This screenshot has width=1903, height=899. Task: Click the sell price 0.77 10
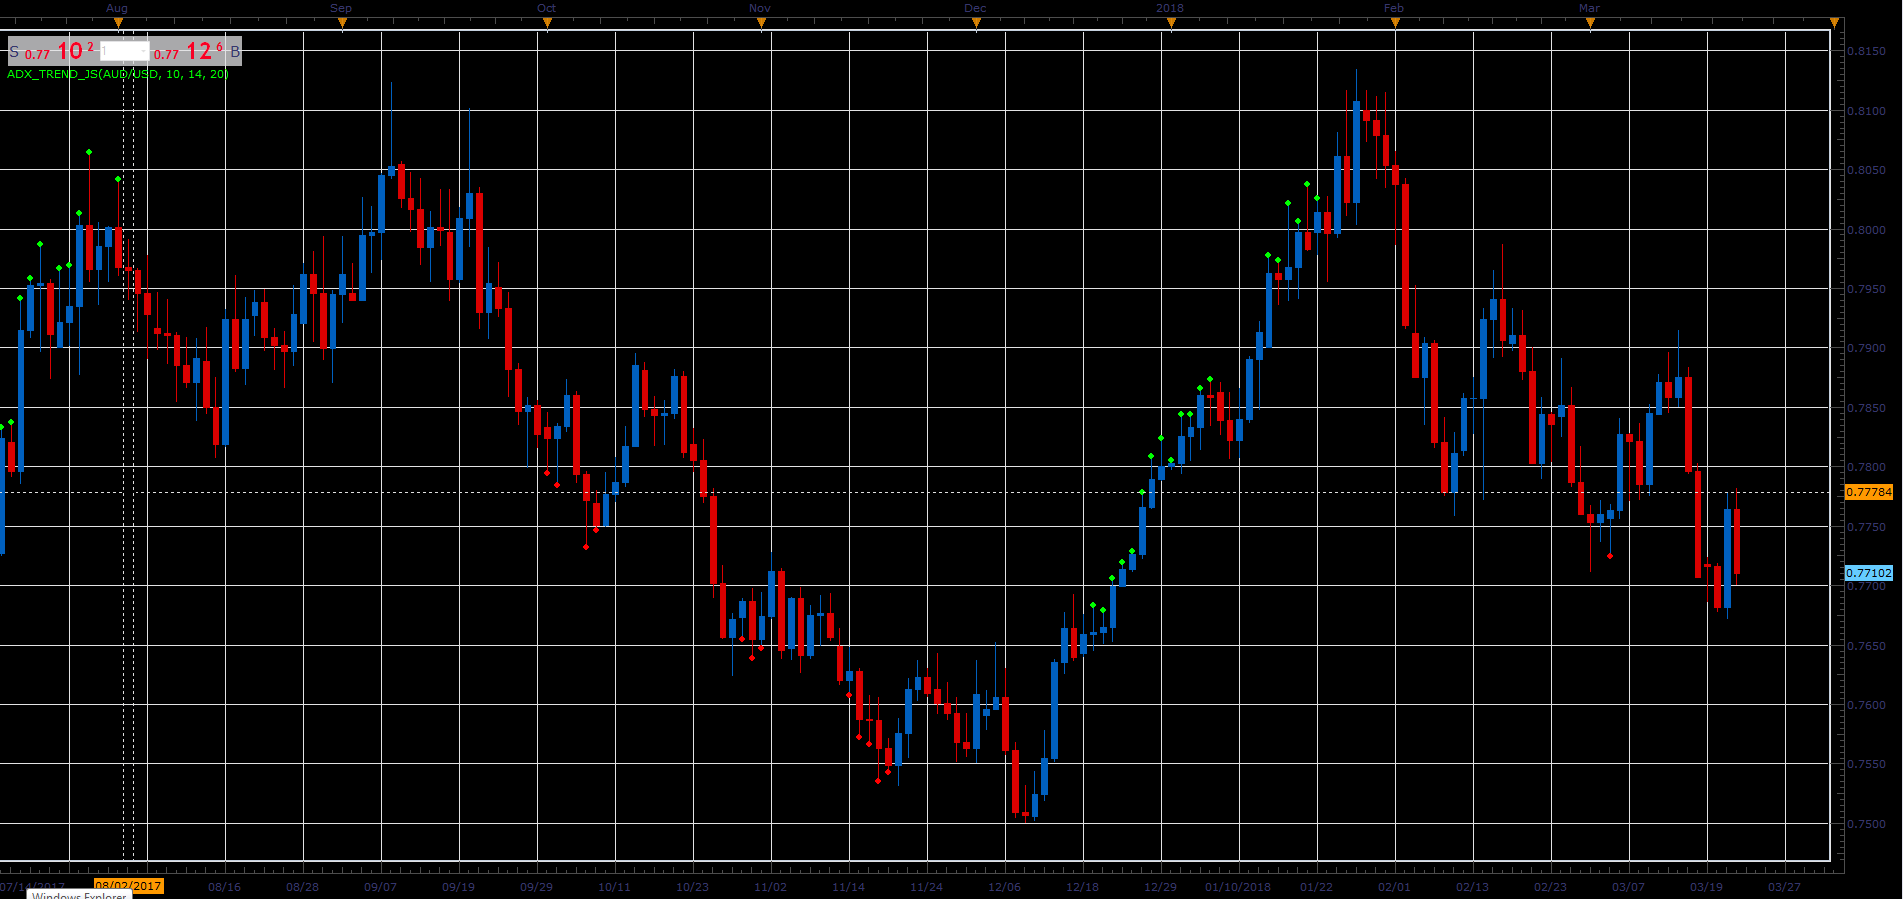59,51
